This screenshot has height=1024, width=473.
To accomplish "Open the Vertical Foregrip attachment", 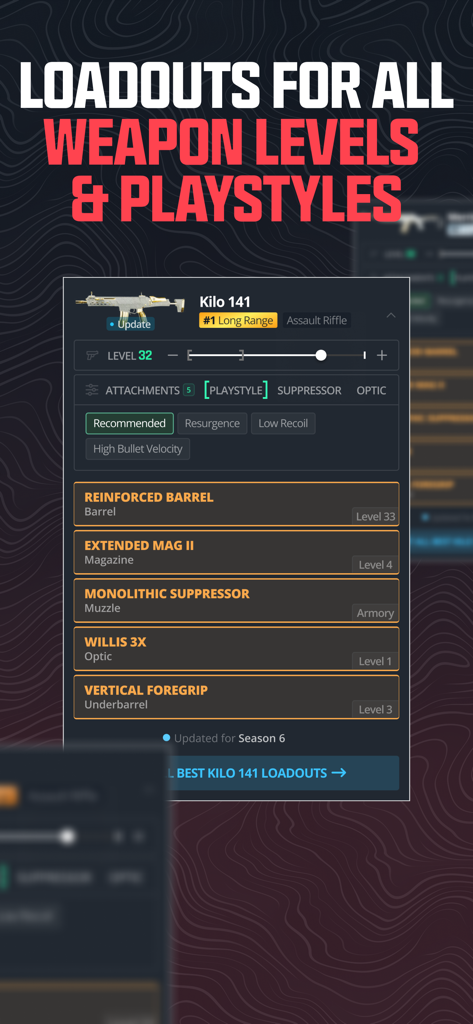I will point(236,697).
